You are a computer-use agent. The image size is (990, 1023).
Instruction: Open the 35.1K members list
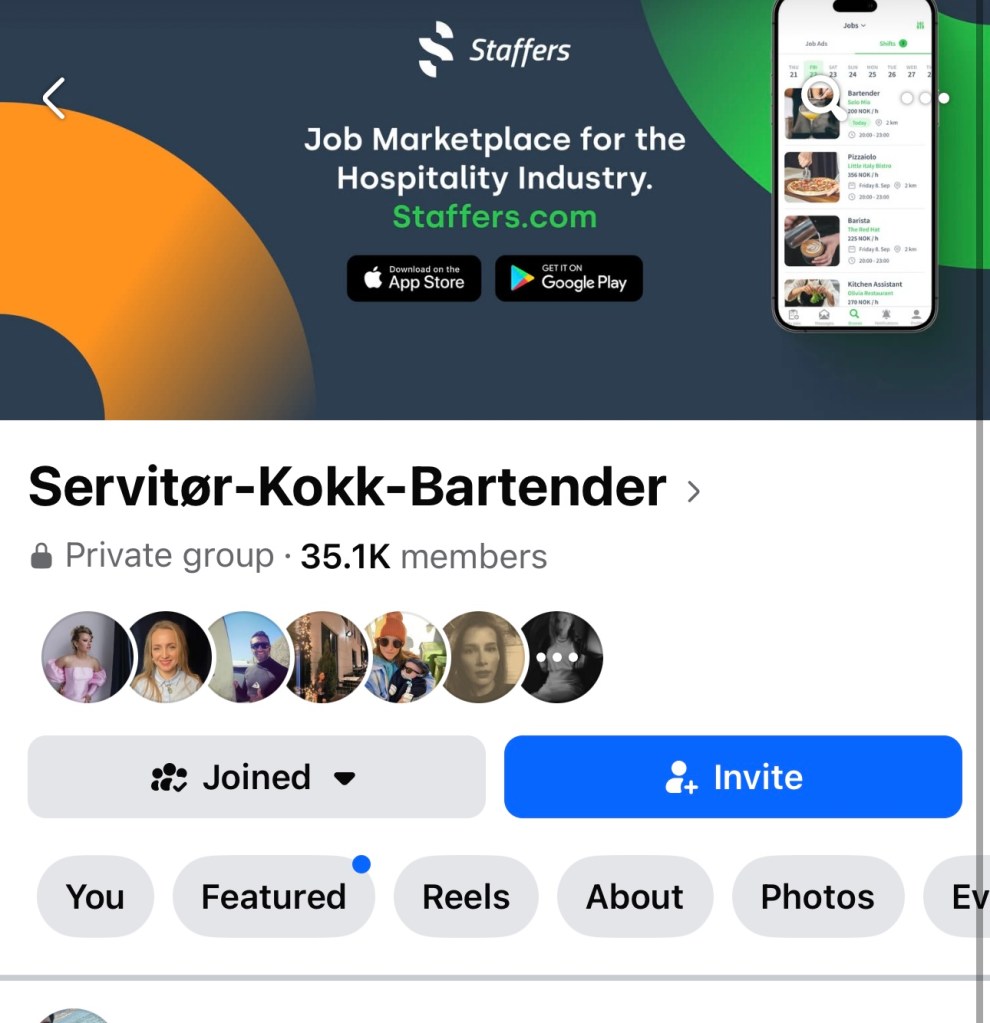[424, 557]
